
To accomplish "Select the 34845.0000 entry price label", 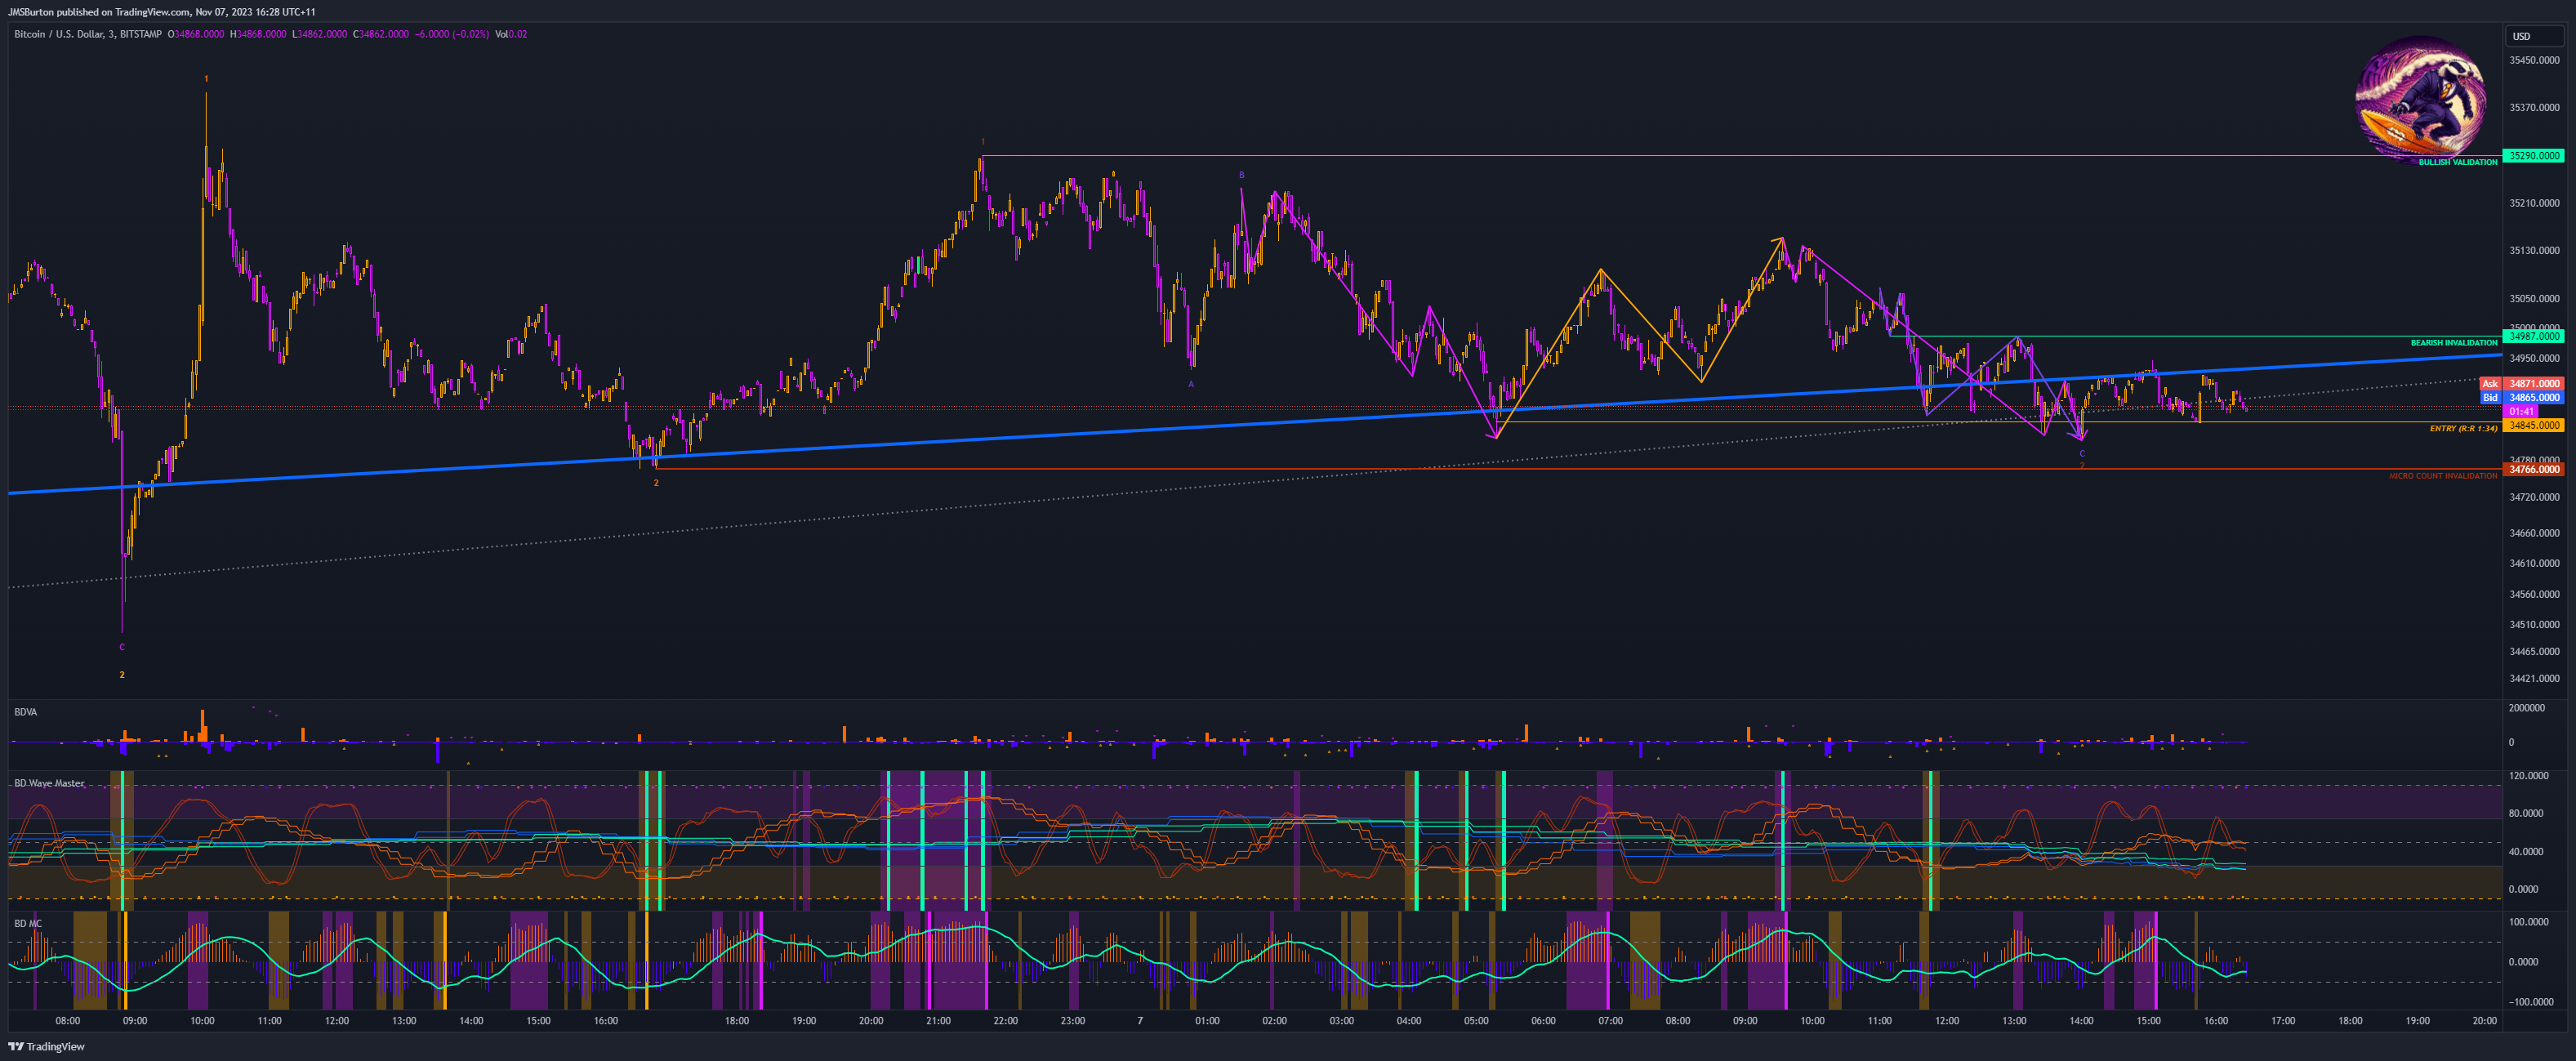I will click(2534, 425).
